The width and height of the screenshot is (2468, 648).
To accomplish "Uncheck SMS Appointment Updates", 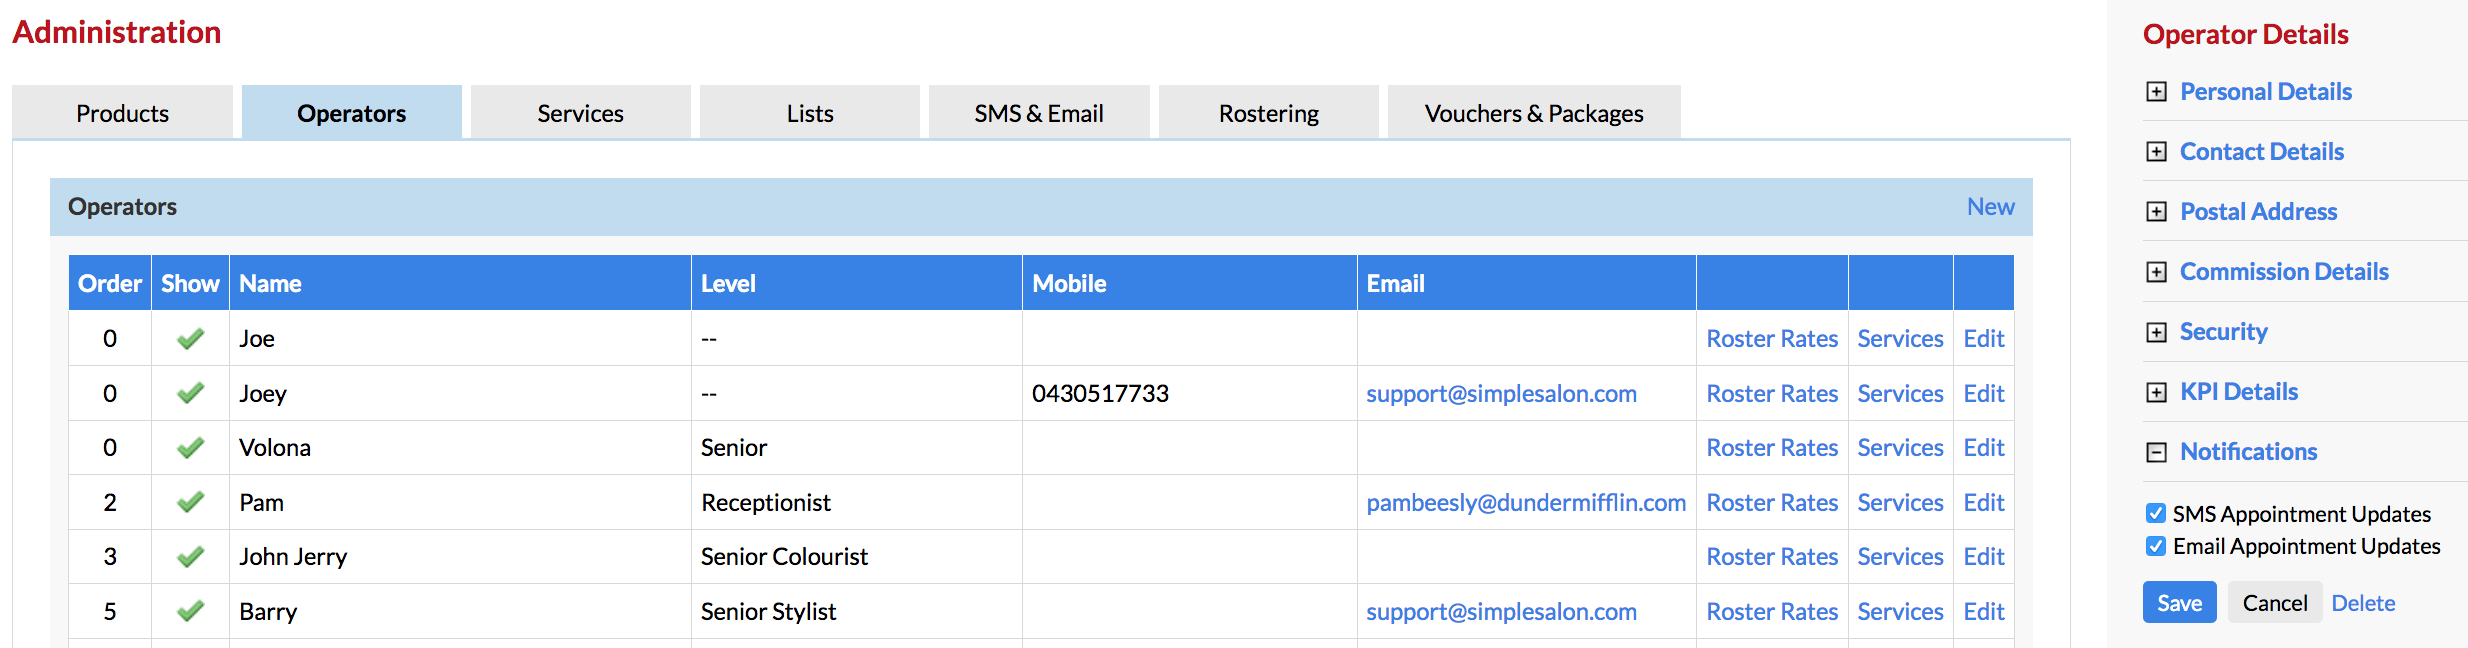I will coord(2156,514).
